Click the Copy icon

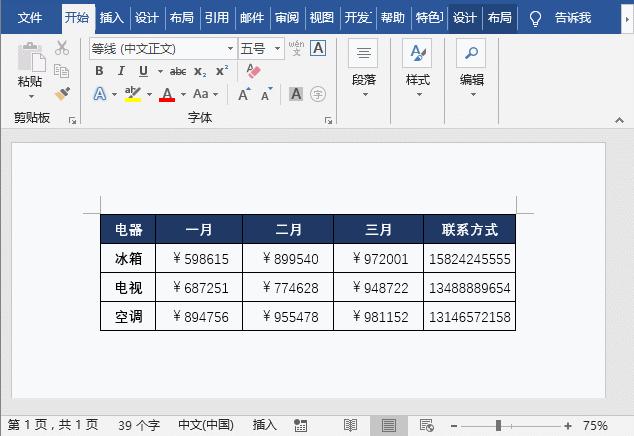pos(61,71)
